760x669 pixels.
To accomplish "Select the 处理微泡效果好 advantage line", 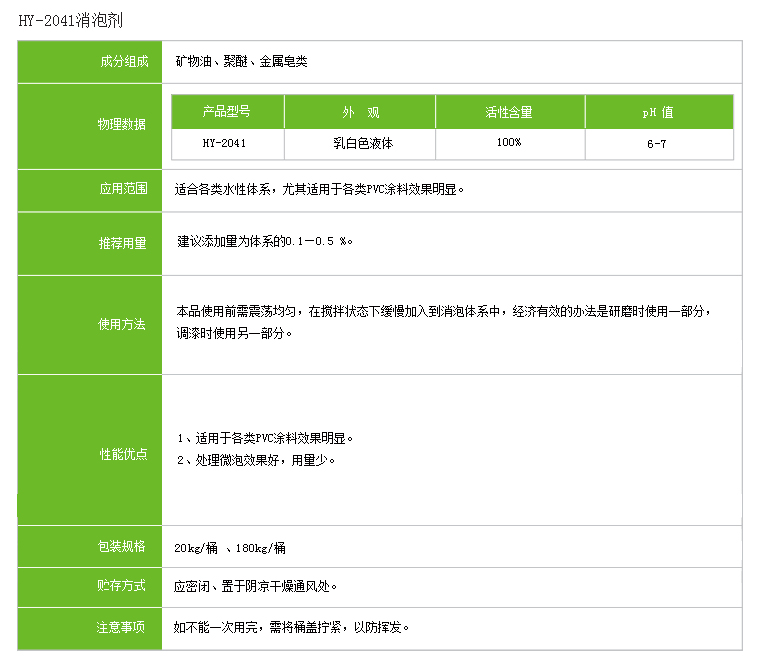I will pyautogui.click(x=256, y=461).
